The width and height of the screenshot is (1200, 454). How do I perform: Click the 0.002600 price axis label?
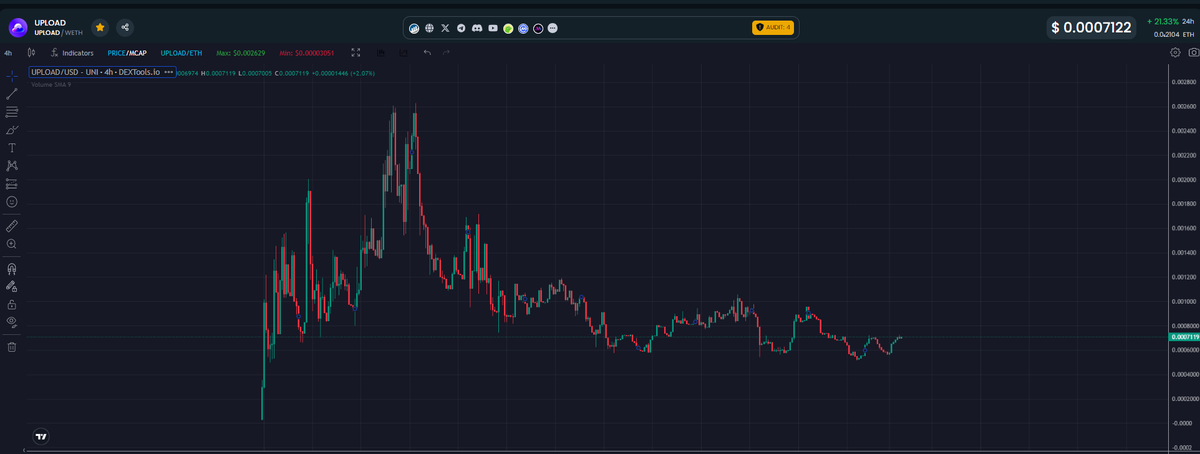coord(1182,106)
